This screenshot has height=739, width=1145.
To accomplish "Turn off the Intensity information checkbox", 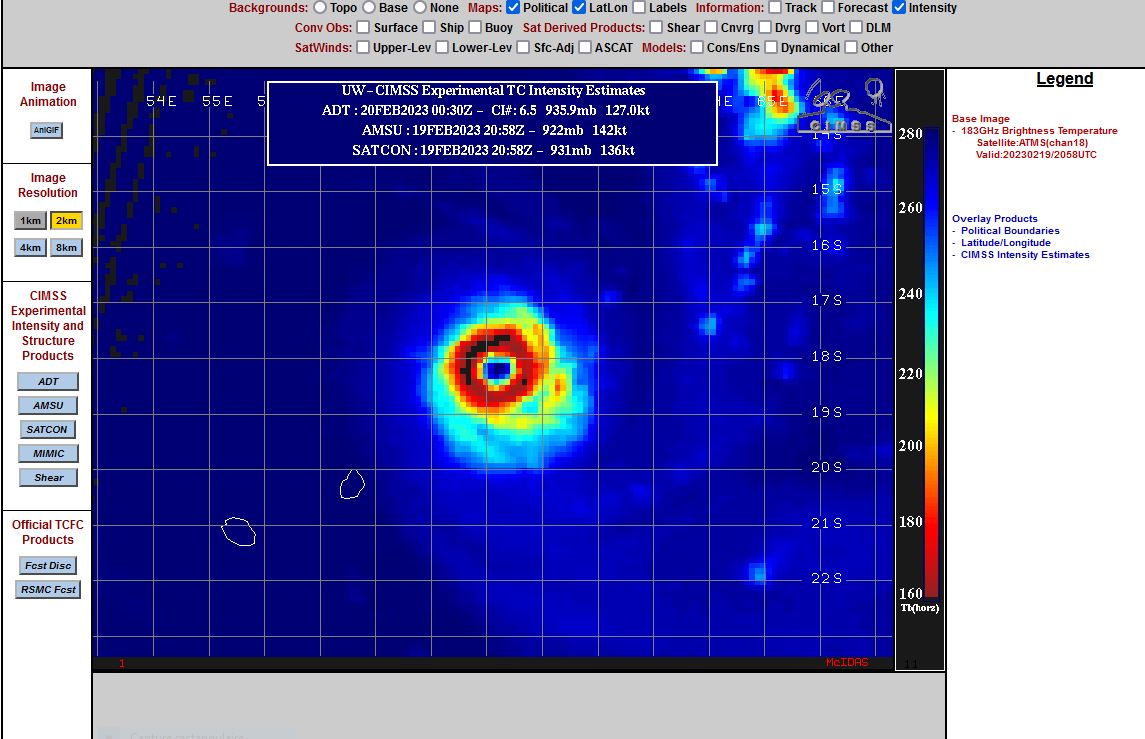I will (899, 8).
